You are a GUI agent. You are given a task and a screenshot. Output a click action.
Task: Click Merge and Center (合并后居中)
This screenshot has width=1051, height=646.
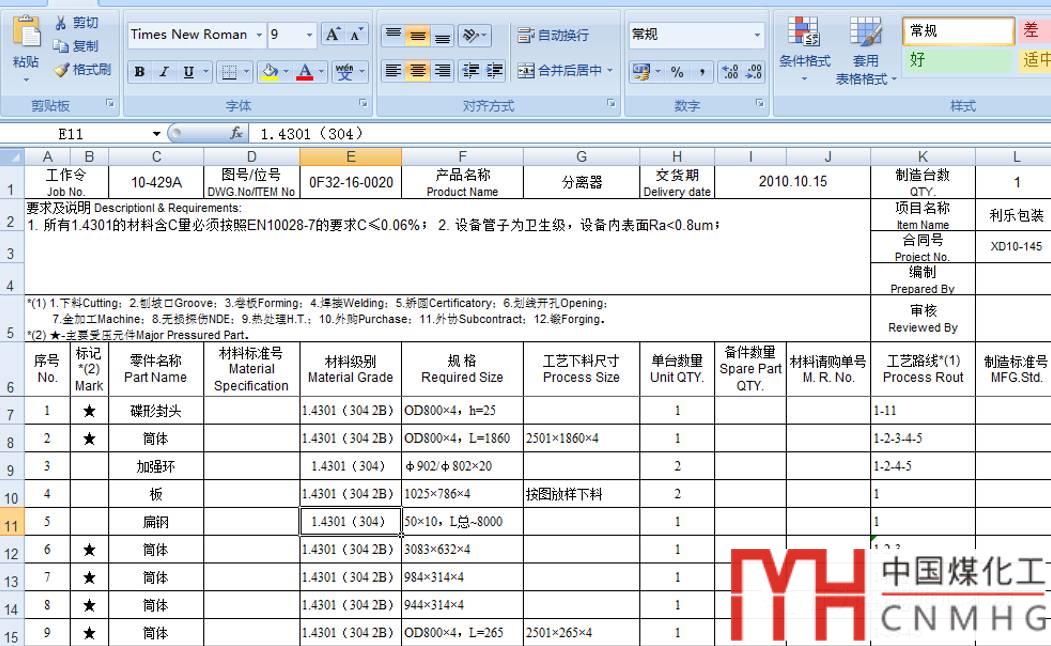[559, 70]
